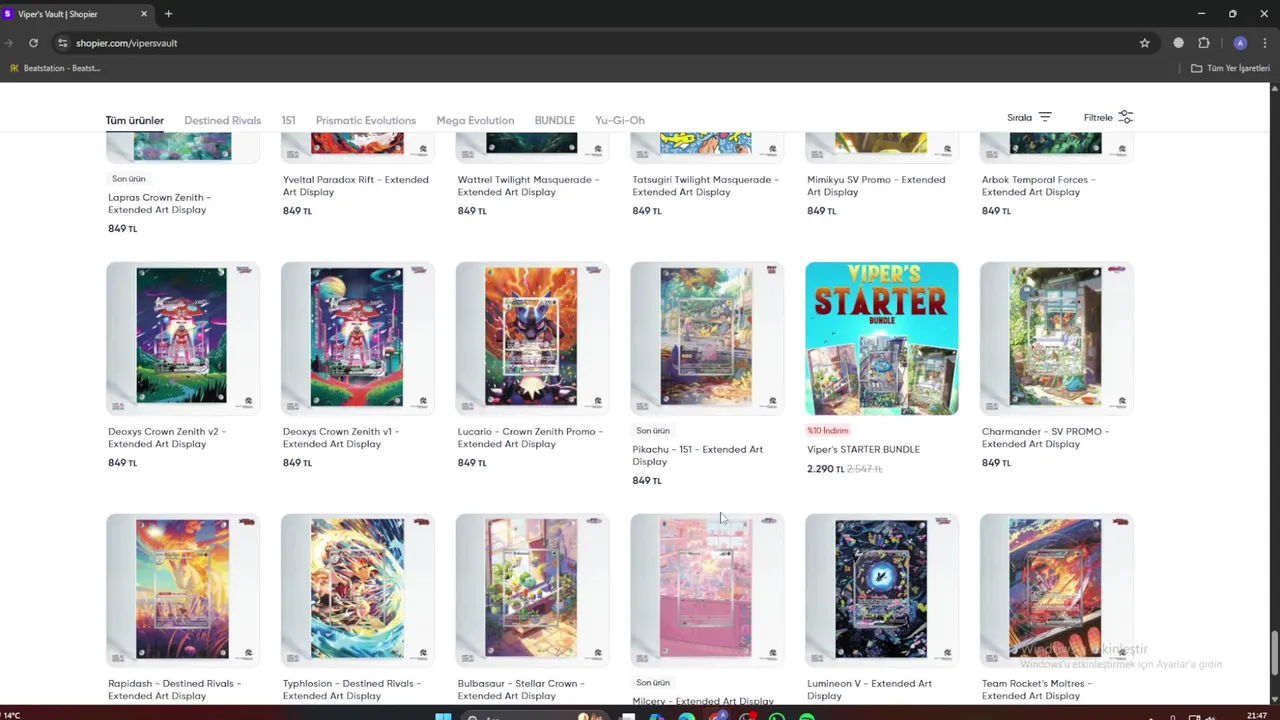This screenshot has height=720, width=1280.
Task: Click the round extension icon next to the star
Action: click(x=1178, y=43)
